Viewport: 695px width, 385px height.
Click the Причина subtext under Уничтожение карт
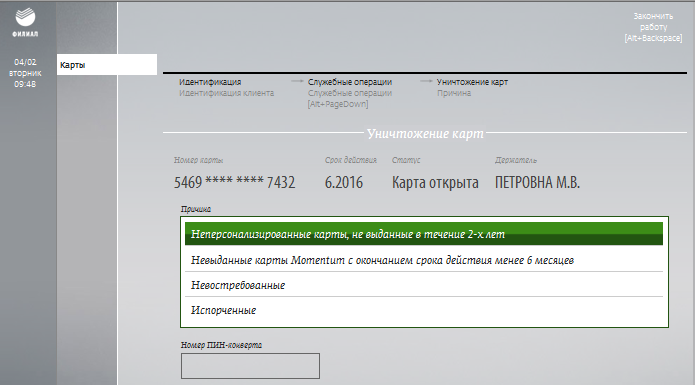point(454,93)
